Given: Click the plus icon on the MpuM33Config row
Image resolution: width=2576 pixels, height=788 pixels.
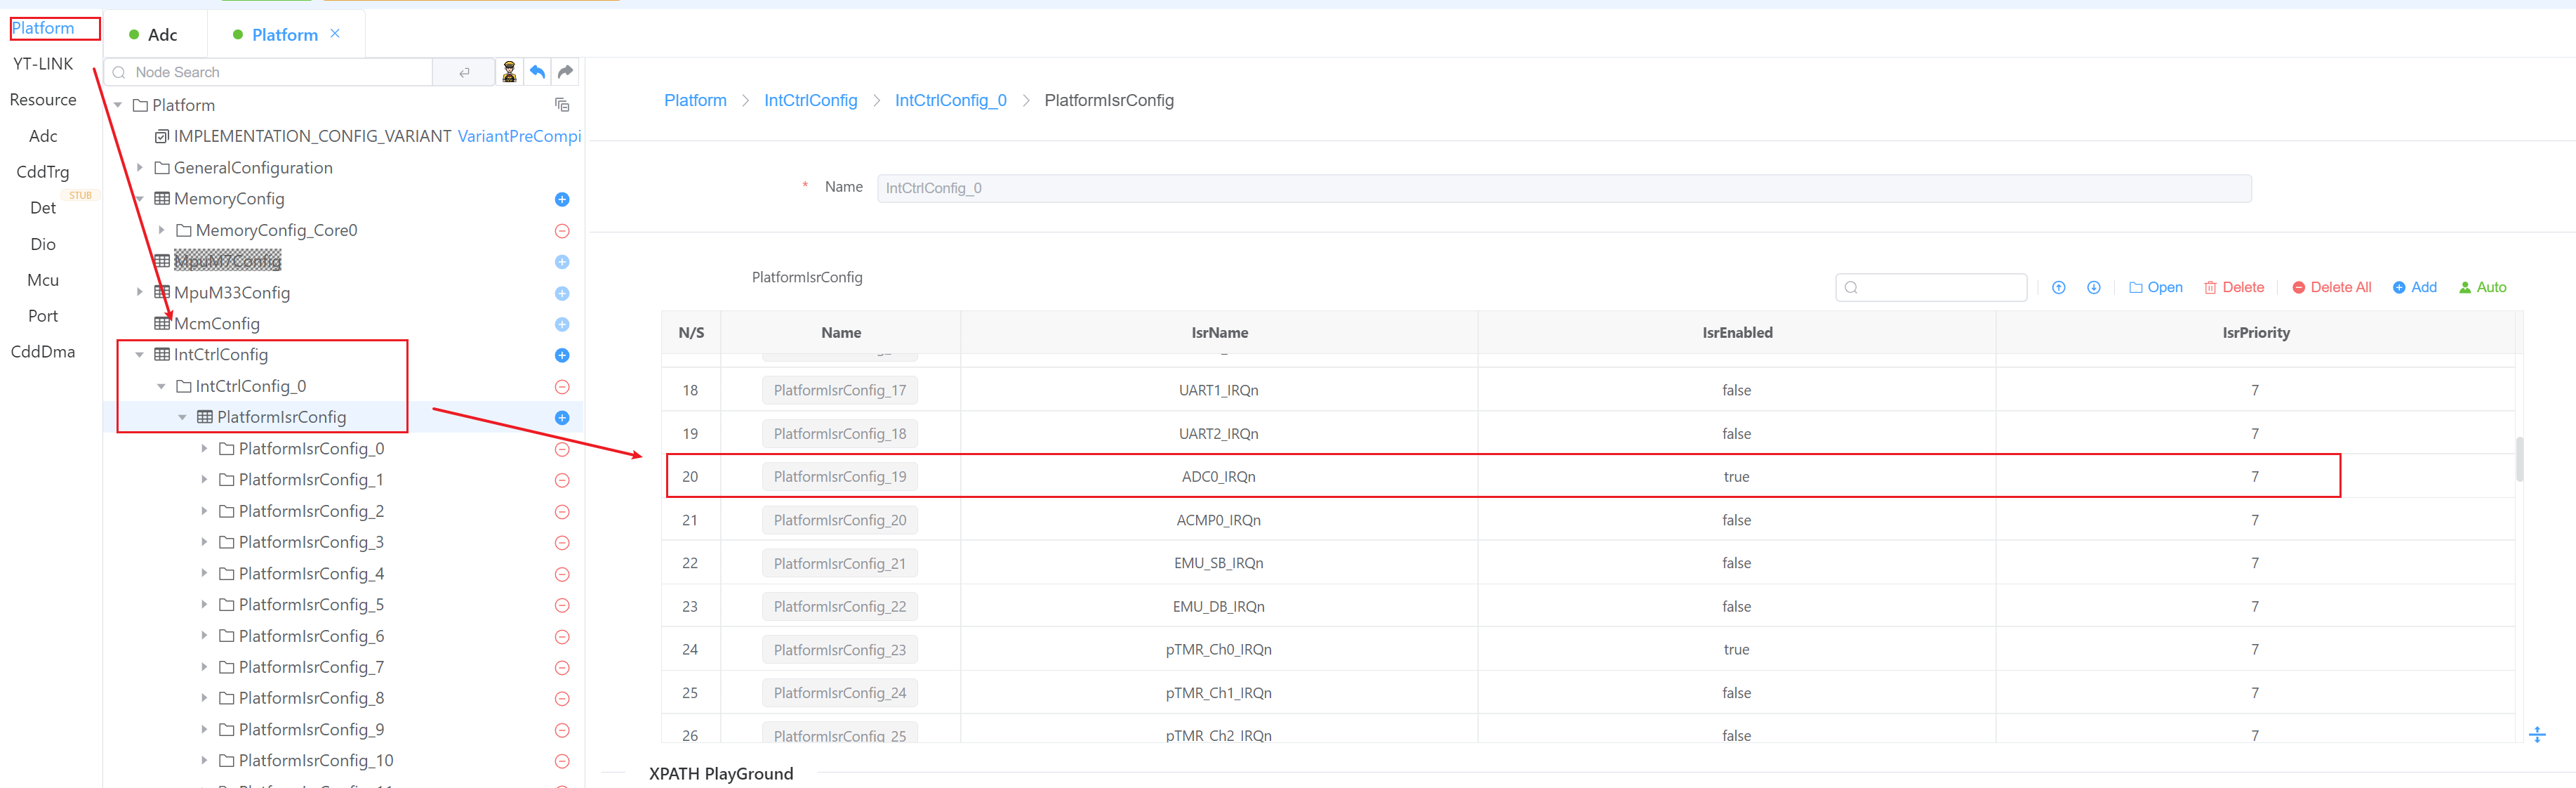Looking at the screenshot, I should [562, 293].
